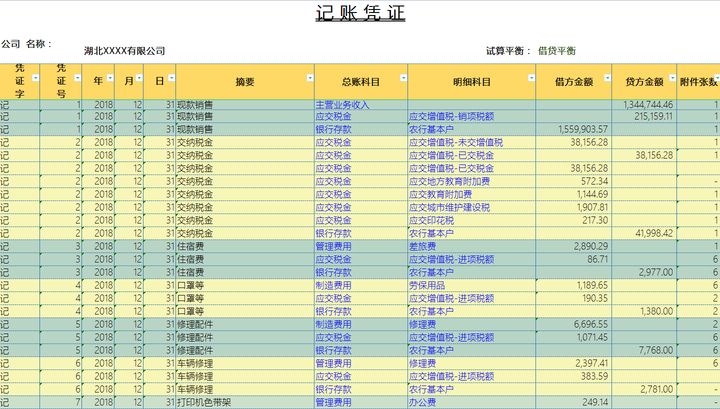Select the credit amount 7,768.00
The height and width of the screenshot is (409, 720).
pos(644,350)
